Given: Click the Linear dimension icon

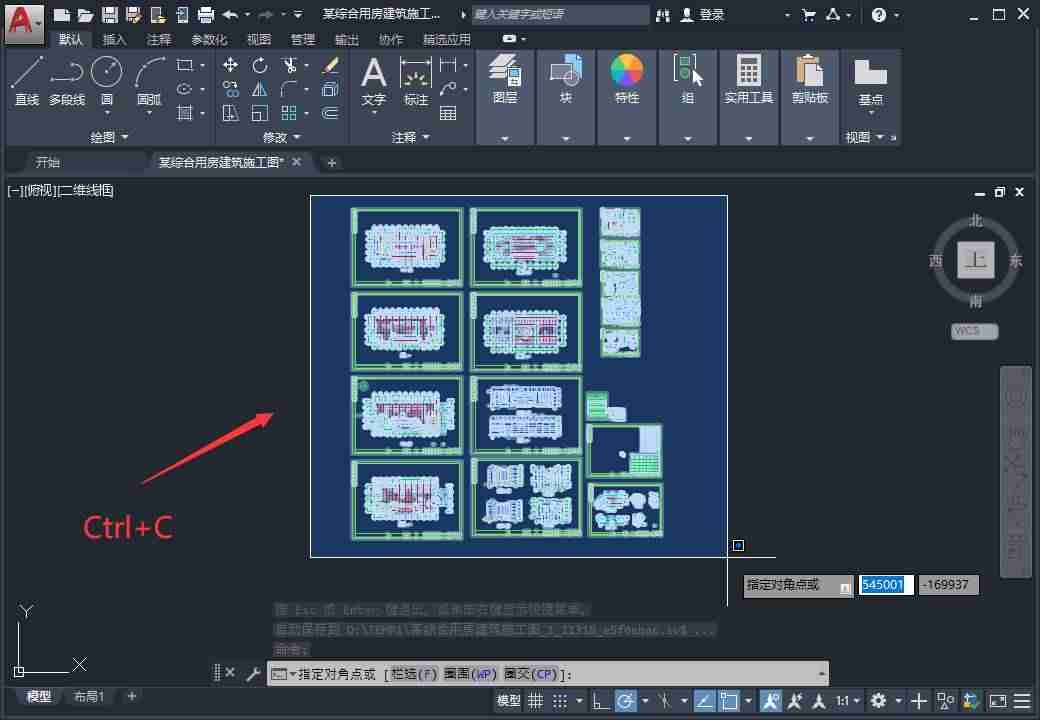Looking at the screenshot, I should point(448,64).
